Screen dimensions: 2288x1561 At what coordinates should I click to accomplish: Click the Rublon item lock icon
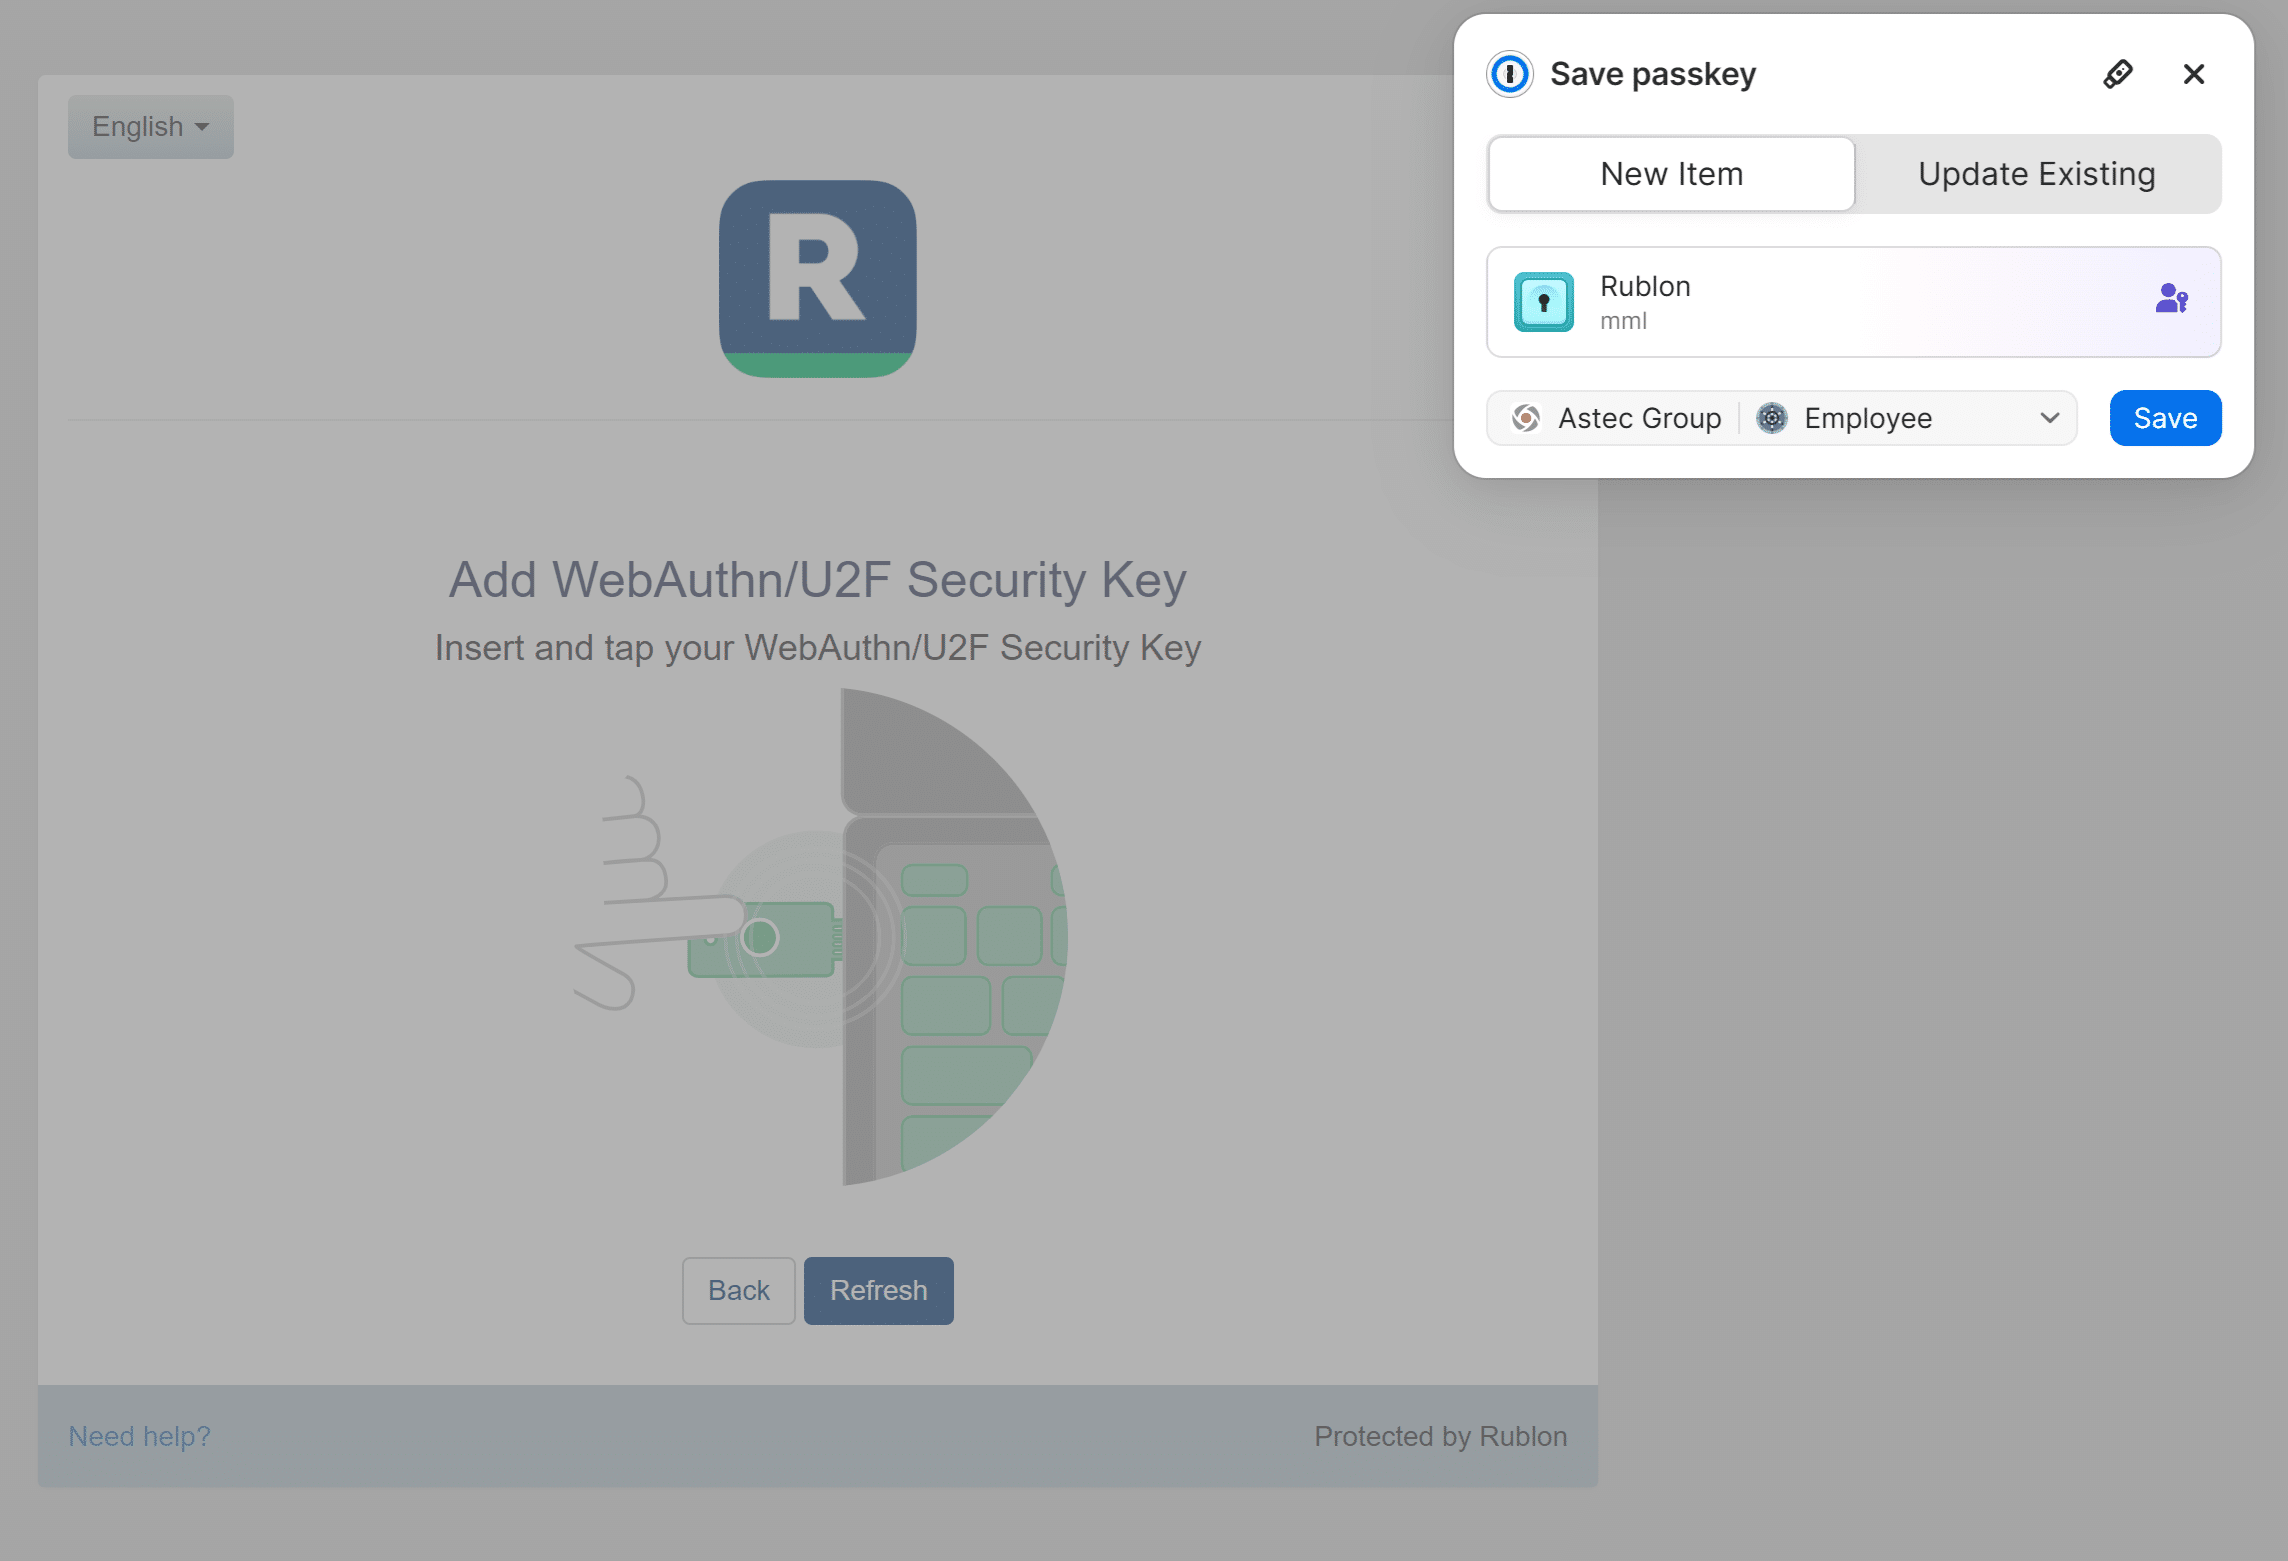(1543, 302)
